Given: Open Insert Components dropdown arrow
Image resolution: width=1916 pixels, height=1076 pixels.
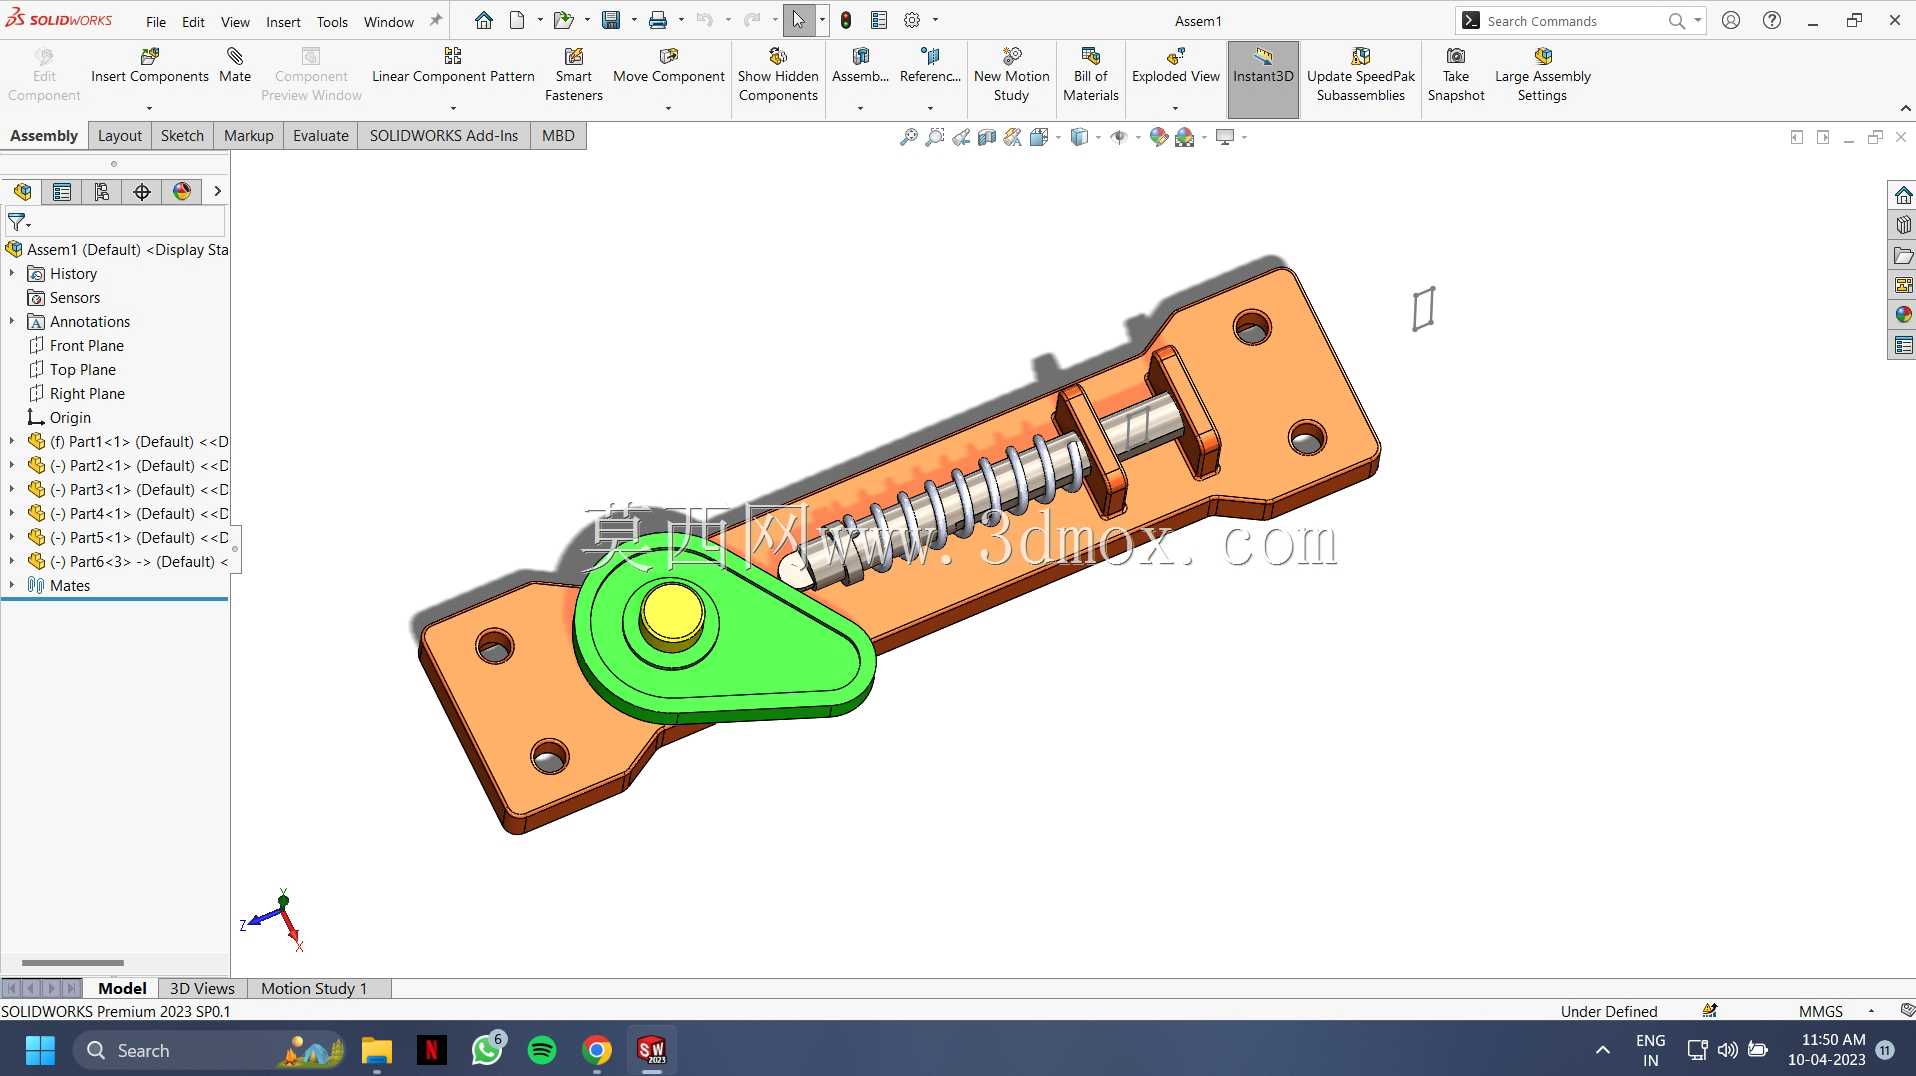Looking at the screenshot, I should (149, 108).
